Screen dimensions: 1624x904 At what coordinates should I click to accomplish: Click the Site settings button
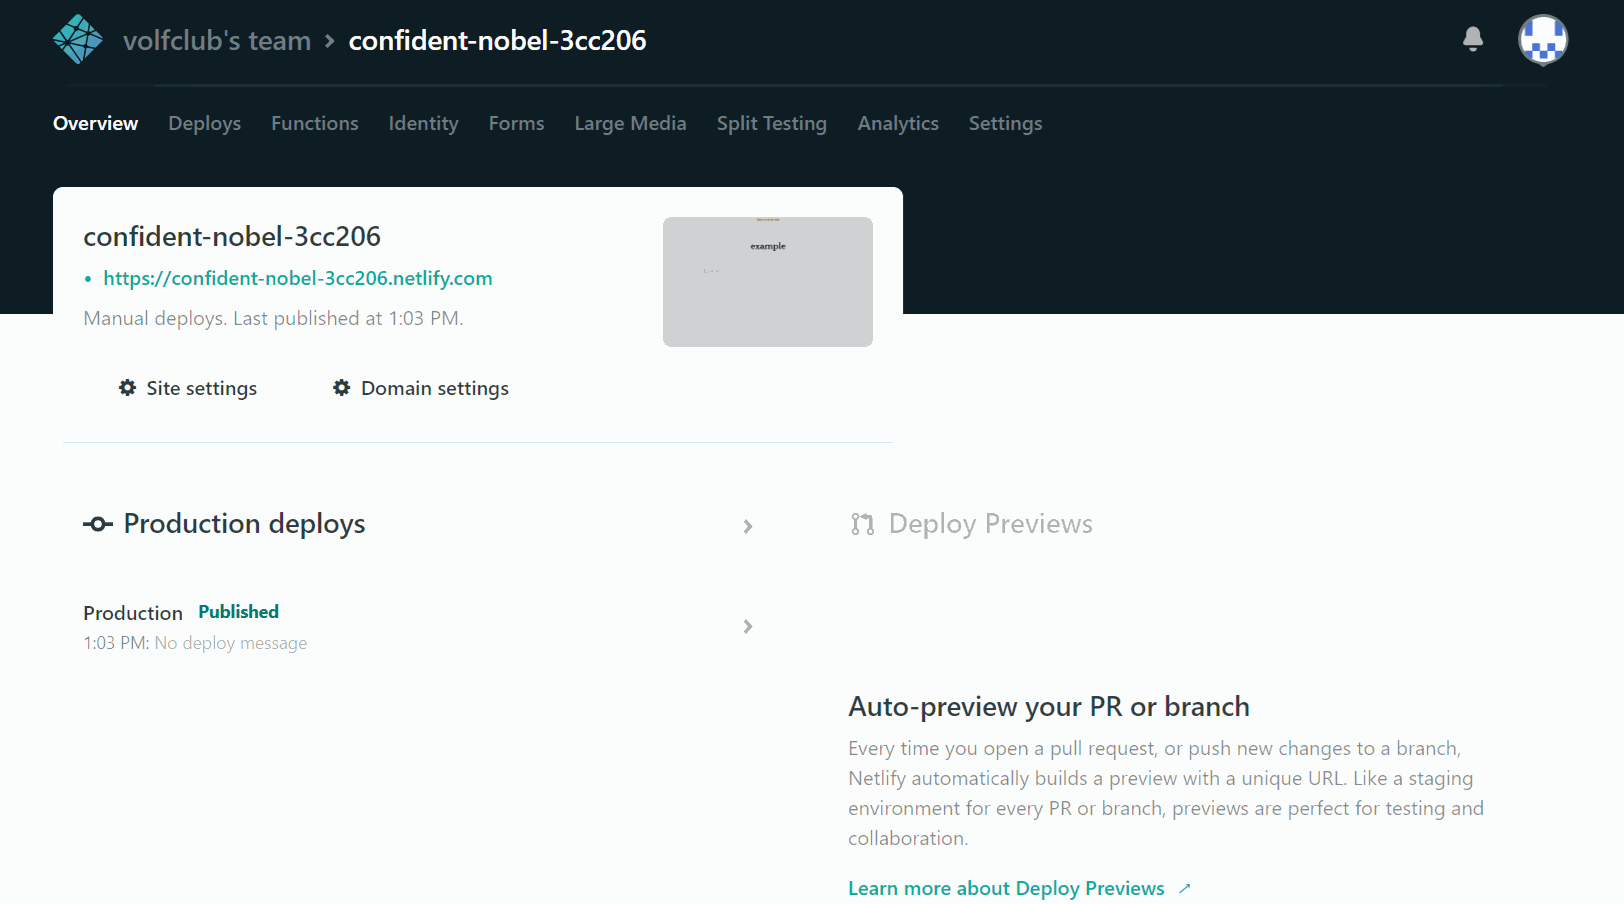coord(188,388)
